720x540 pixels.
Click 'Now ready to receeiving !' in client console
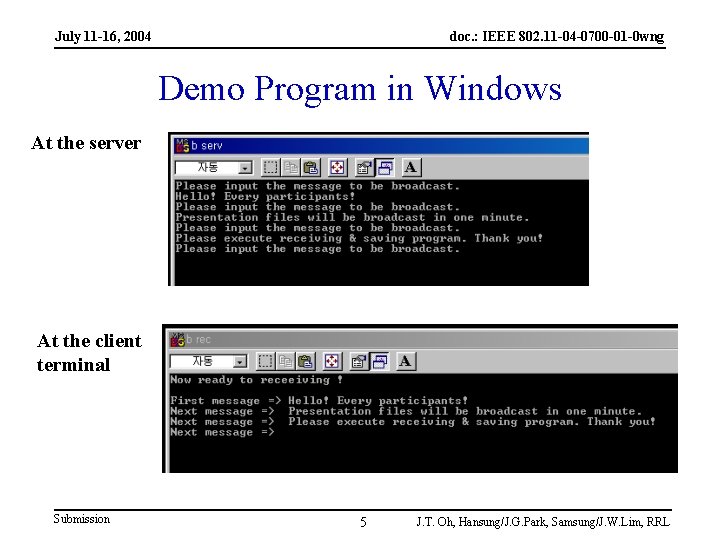(256, 380)
